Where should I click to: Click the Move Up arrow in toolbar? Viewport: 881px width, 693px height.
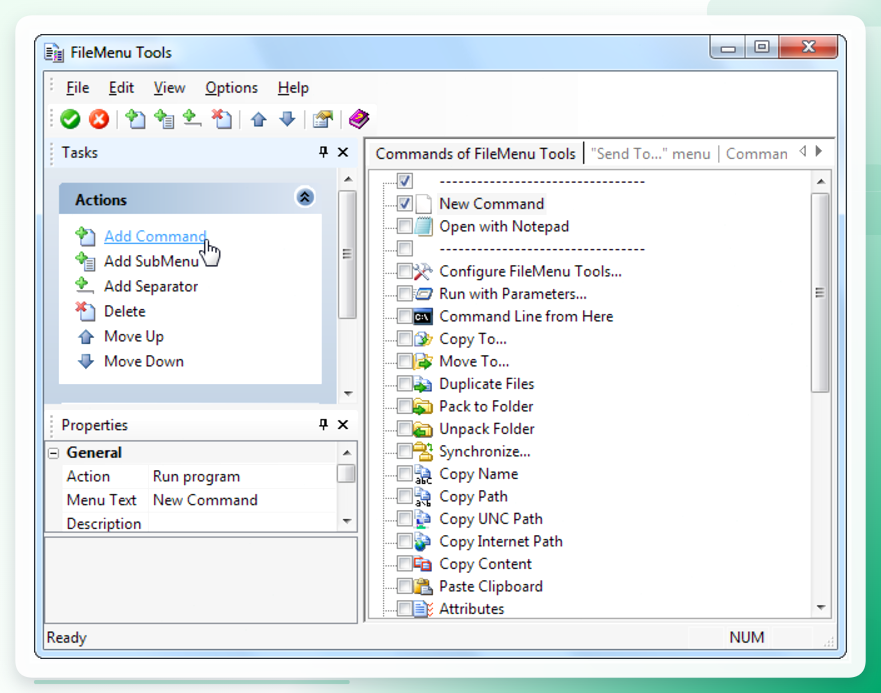coord(258,119)
